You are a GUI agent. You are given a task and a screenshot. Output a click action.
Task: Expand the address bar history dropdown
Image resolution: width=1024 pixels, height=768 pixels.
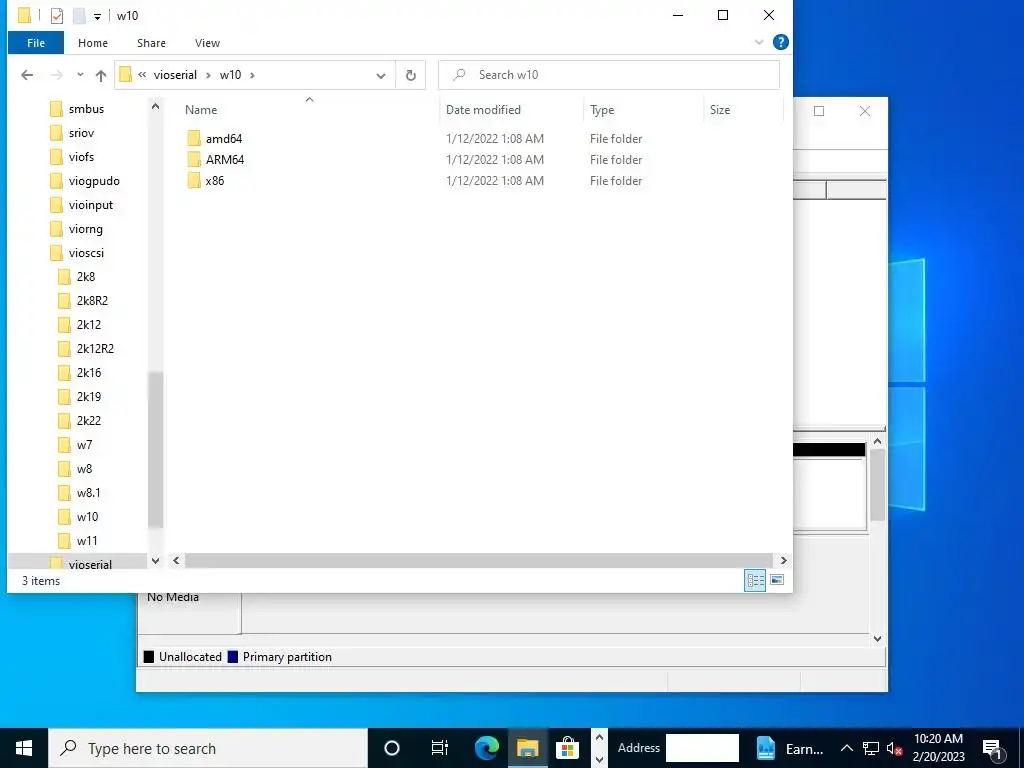point(381,75)
